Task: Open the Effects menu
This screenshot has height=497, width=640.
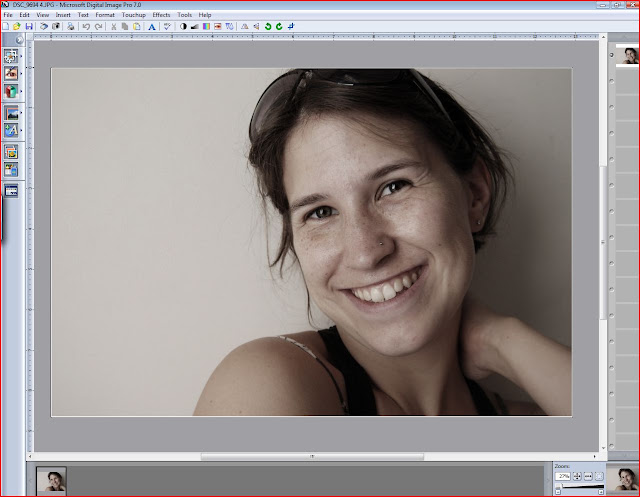Action: click(x=161, y=15)
